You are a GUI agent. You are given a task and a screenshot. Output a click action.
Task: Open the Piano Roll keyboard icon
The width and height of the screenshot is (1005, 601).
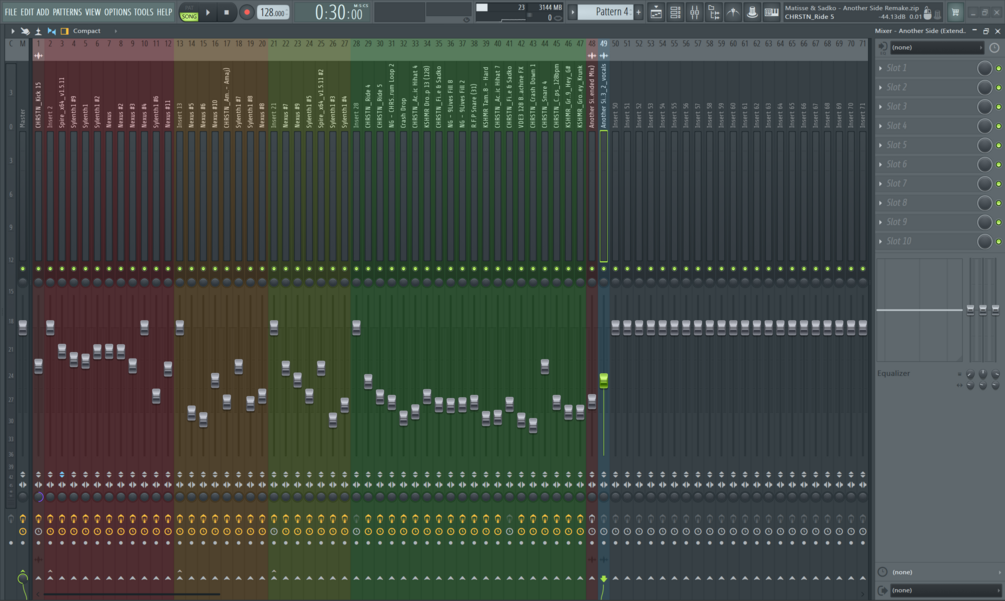point(771,12)
